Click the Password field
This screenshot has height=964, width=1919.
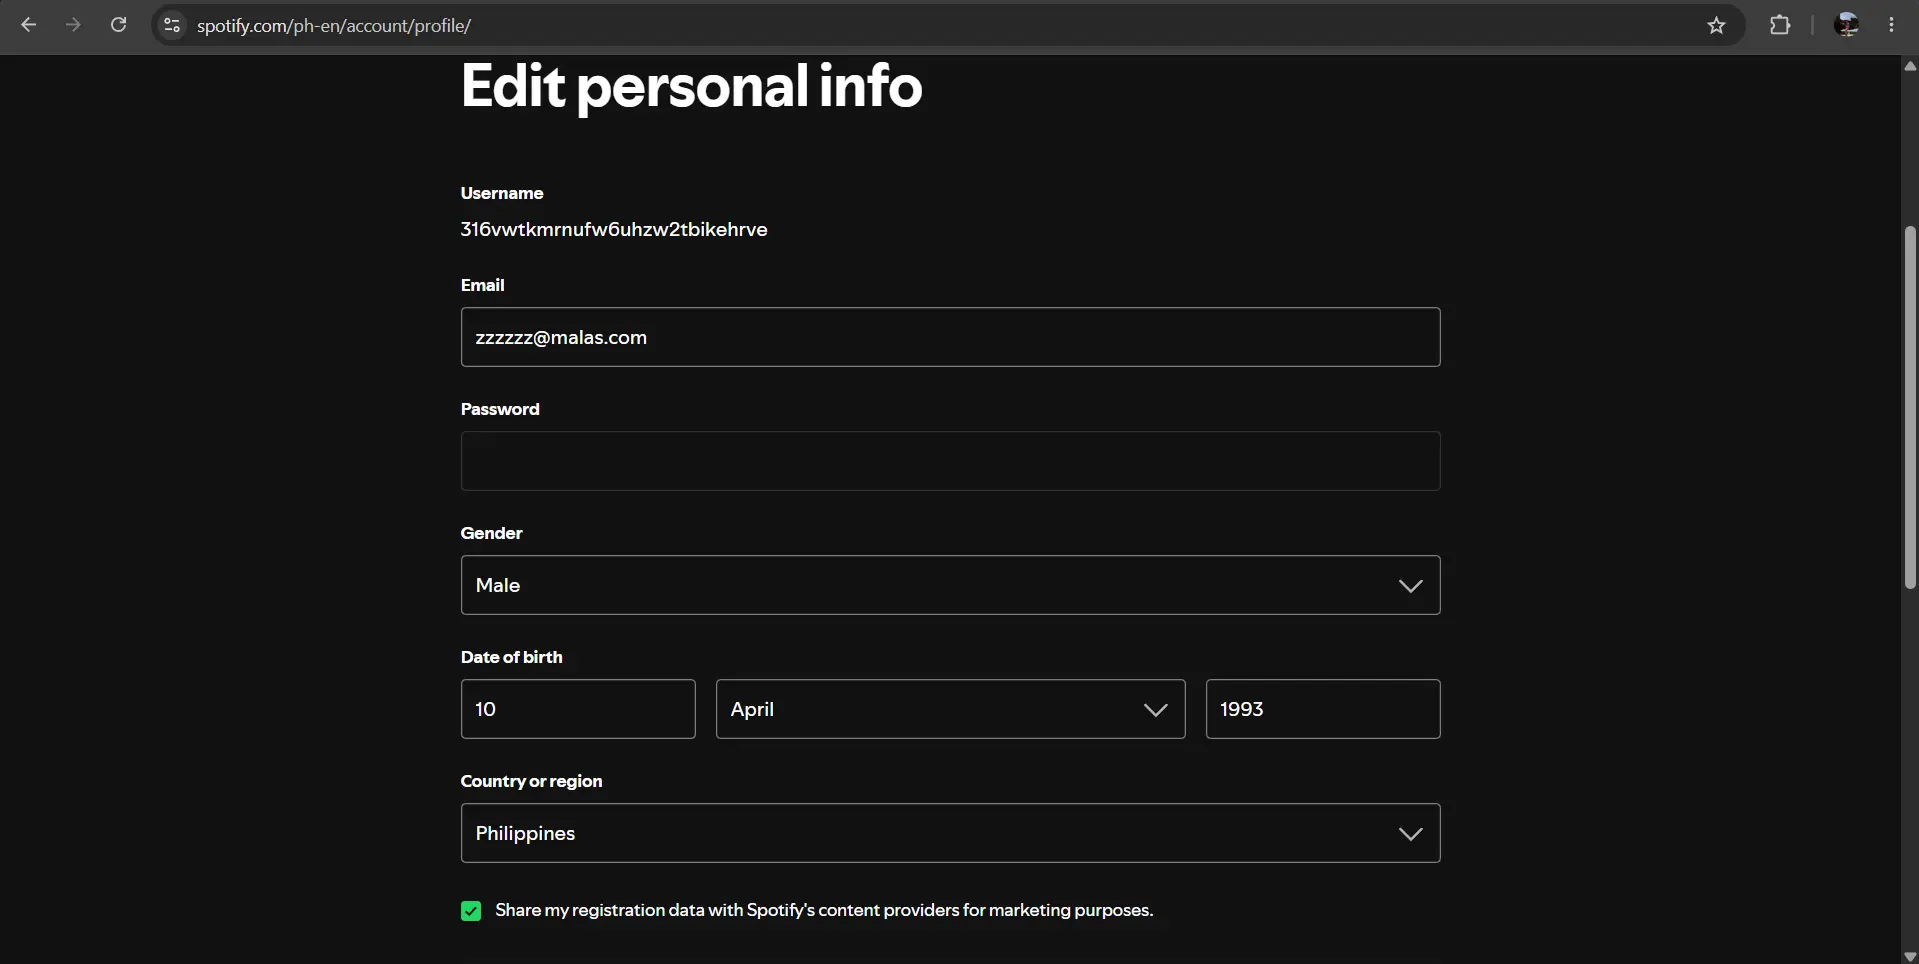click(x=950, y=461)
